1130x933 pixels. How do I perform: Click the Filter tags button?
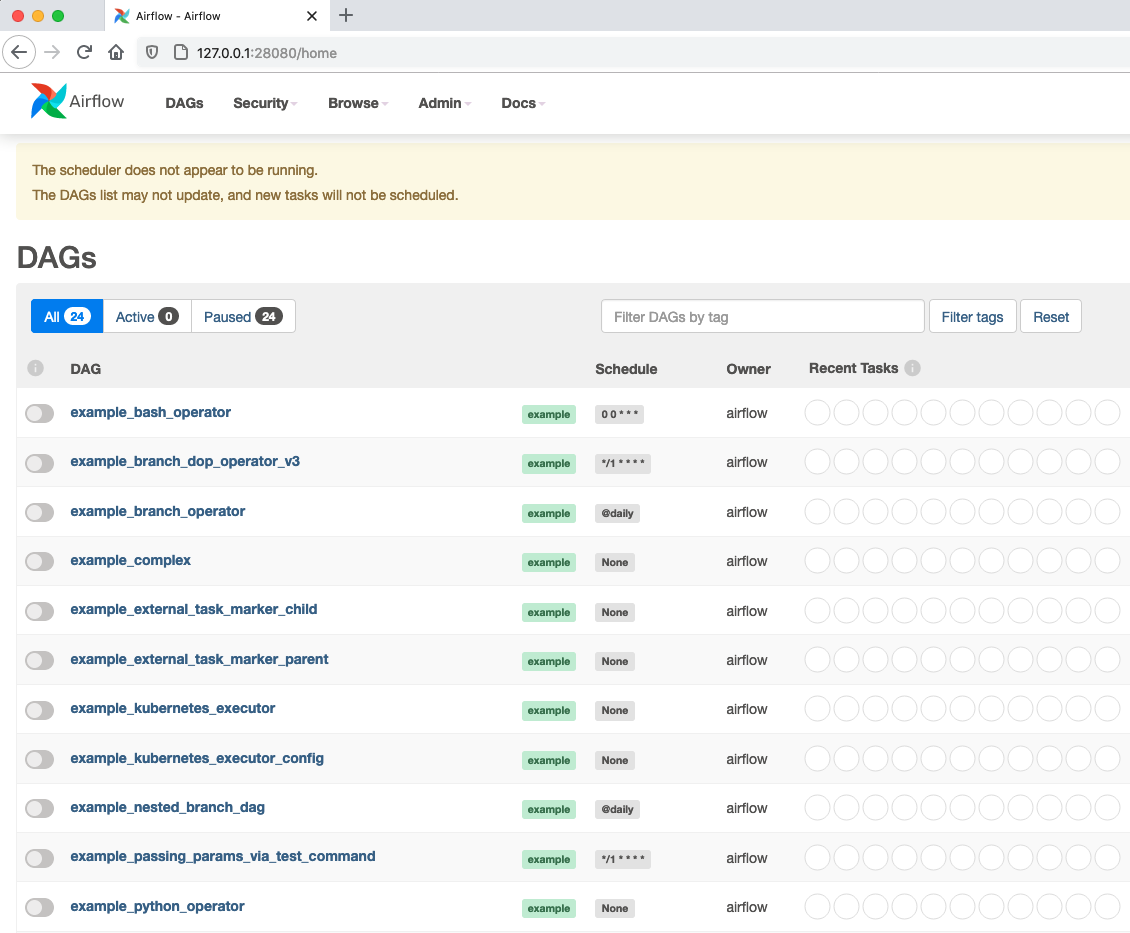(972, 317)
